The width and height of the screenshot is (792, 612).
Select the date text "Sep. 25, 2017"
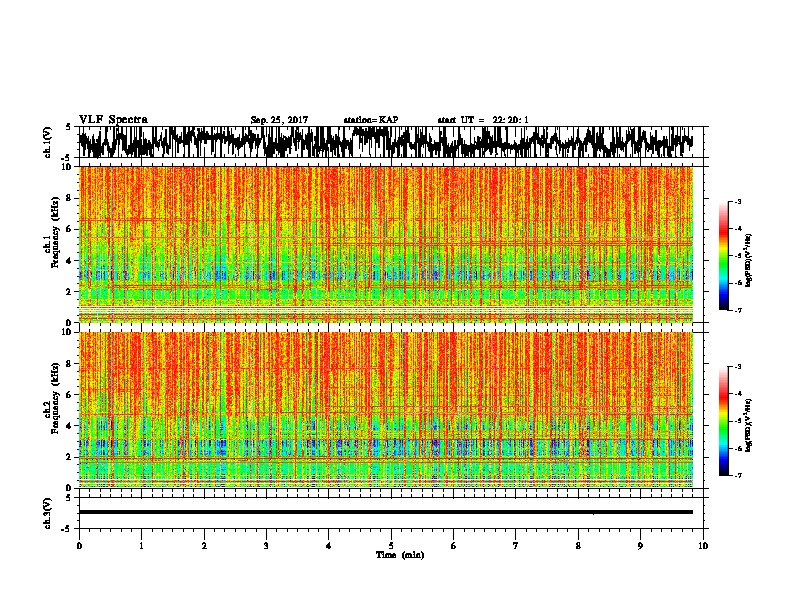(x=279, y=120)
